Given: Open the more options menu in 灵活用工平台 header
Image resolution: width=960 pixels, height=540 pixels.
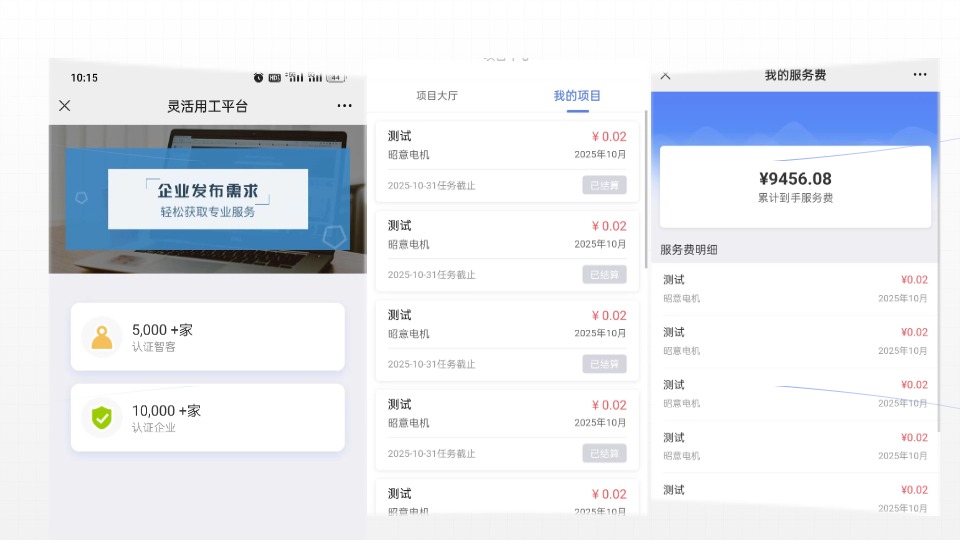Looking at the screenshot, I should tap(344, 105).
